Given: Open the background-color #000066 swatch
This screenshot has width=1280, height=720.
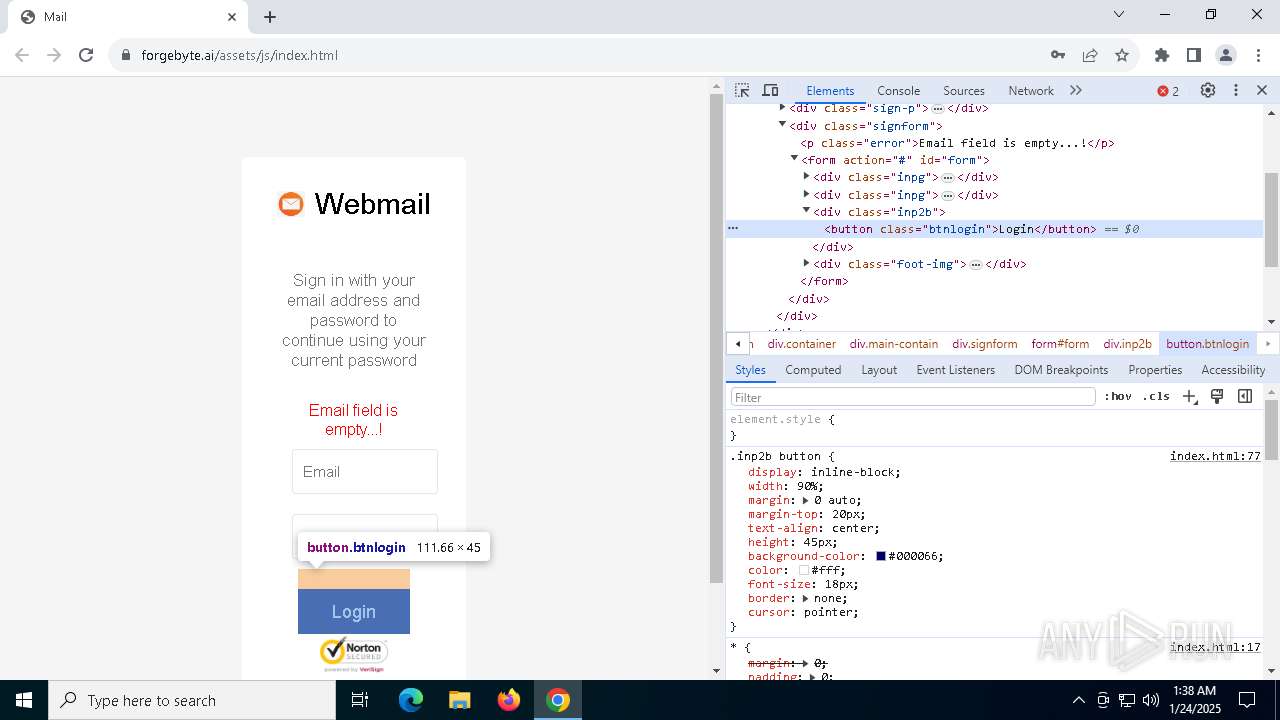Looking at the screenshot, I should 881,556.
